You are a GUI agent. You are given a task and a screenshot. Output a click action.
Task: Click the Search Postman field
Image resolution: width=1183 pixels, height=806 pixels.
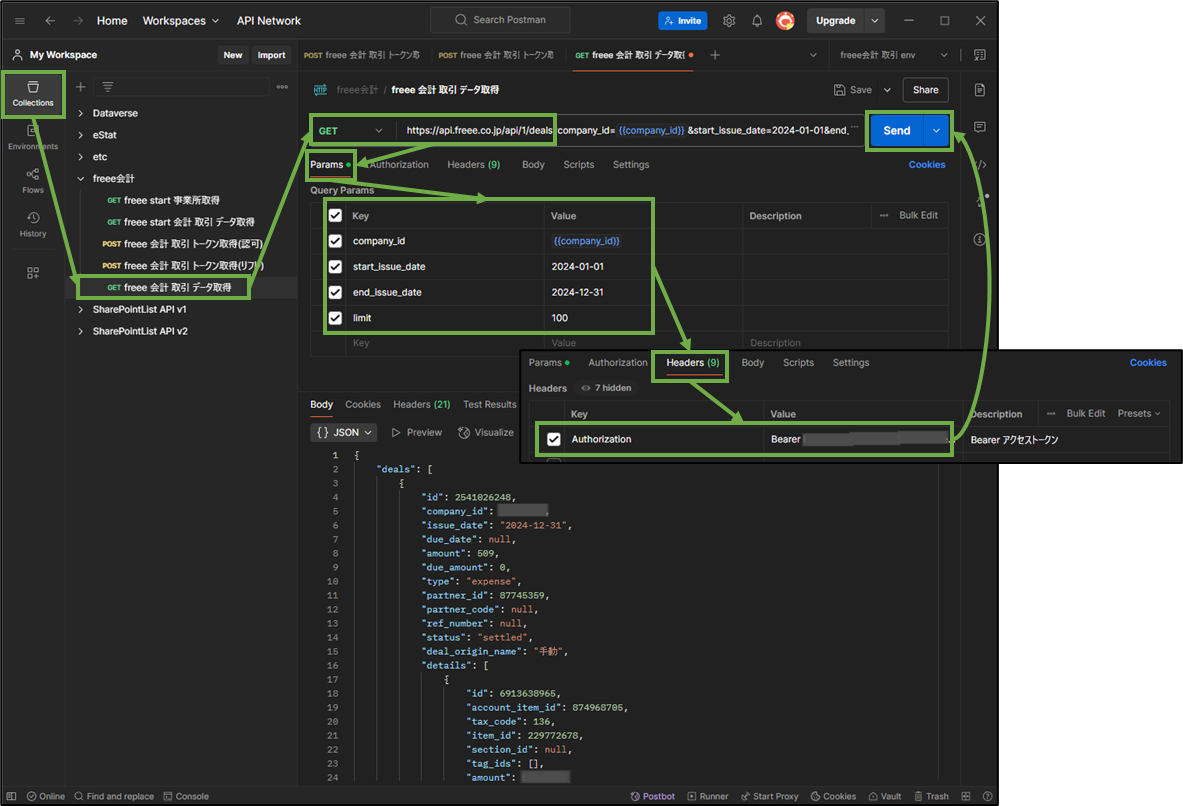click(500, 20)
